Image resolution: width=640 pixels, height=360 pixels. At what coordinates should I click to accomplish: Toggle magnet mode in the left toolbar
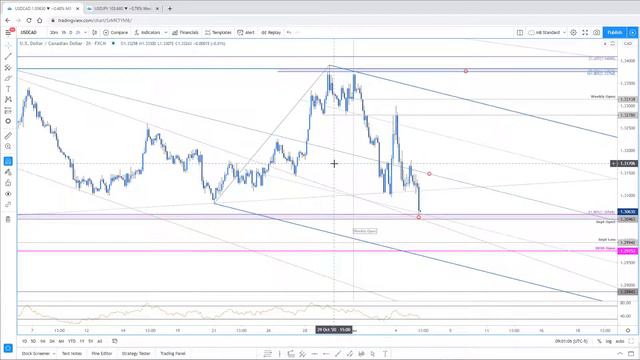pos(8,161)
